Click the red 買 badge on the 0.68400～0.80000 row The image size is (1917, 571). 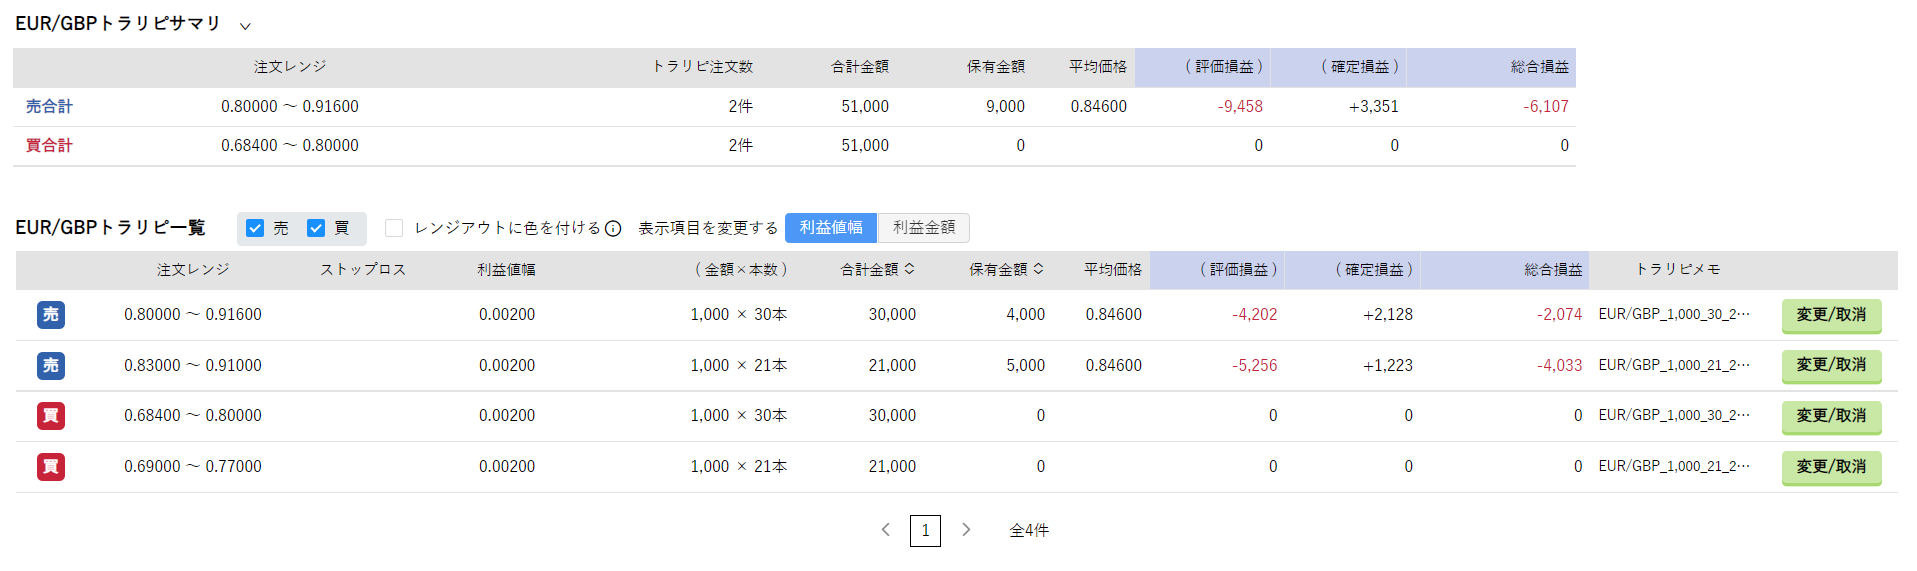click(51, 416)
